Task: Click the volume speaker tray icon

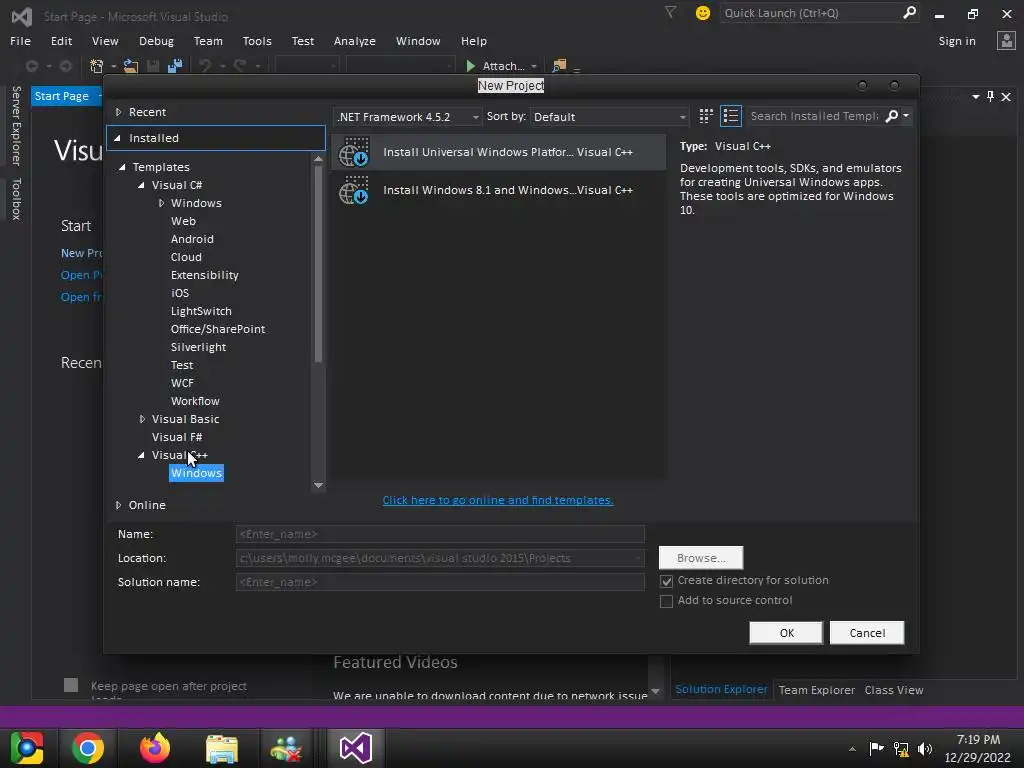Action: coord(925,748)
